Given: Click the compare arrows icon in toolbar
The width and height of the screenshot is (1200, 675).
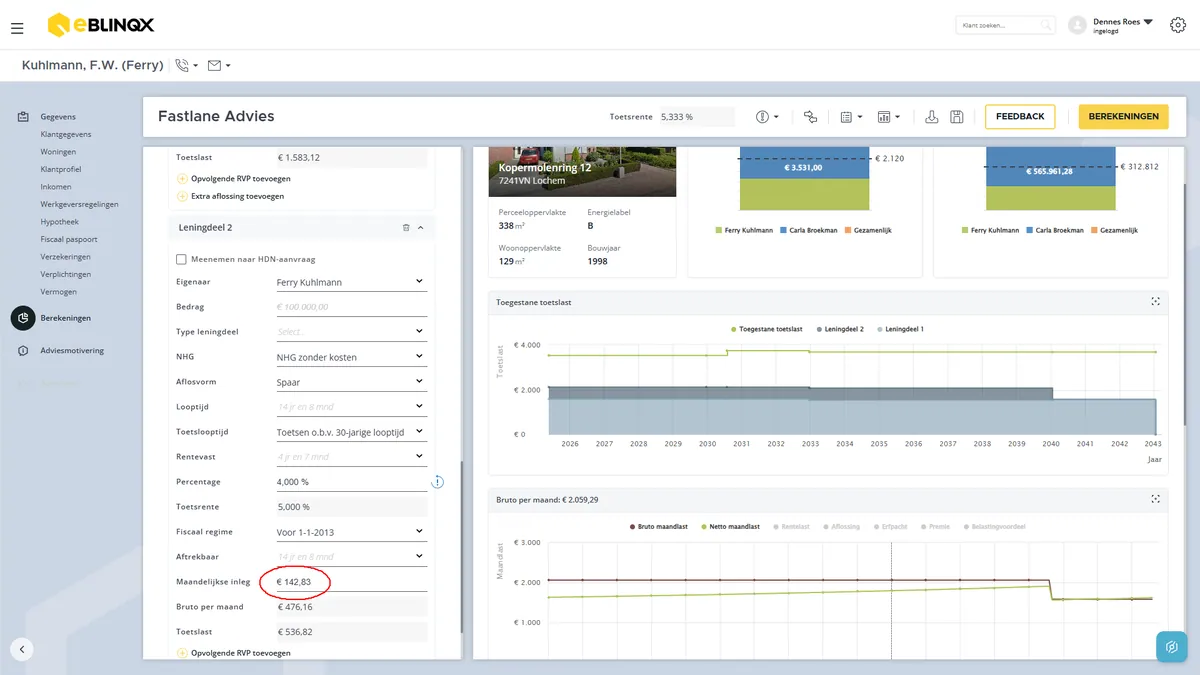Looking at the screenshot, I should 810,117.
